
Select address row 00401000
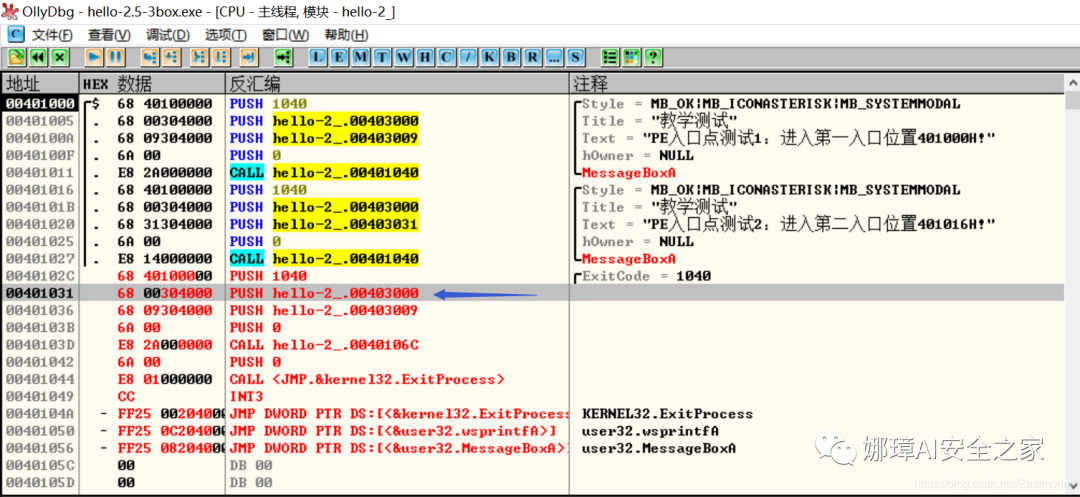pyautogui.click(x=41, y=103)
